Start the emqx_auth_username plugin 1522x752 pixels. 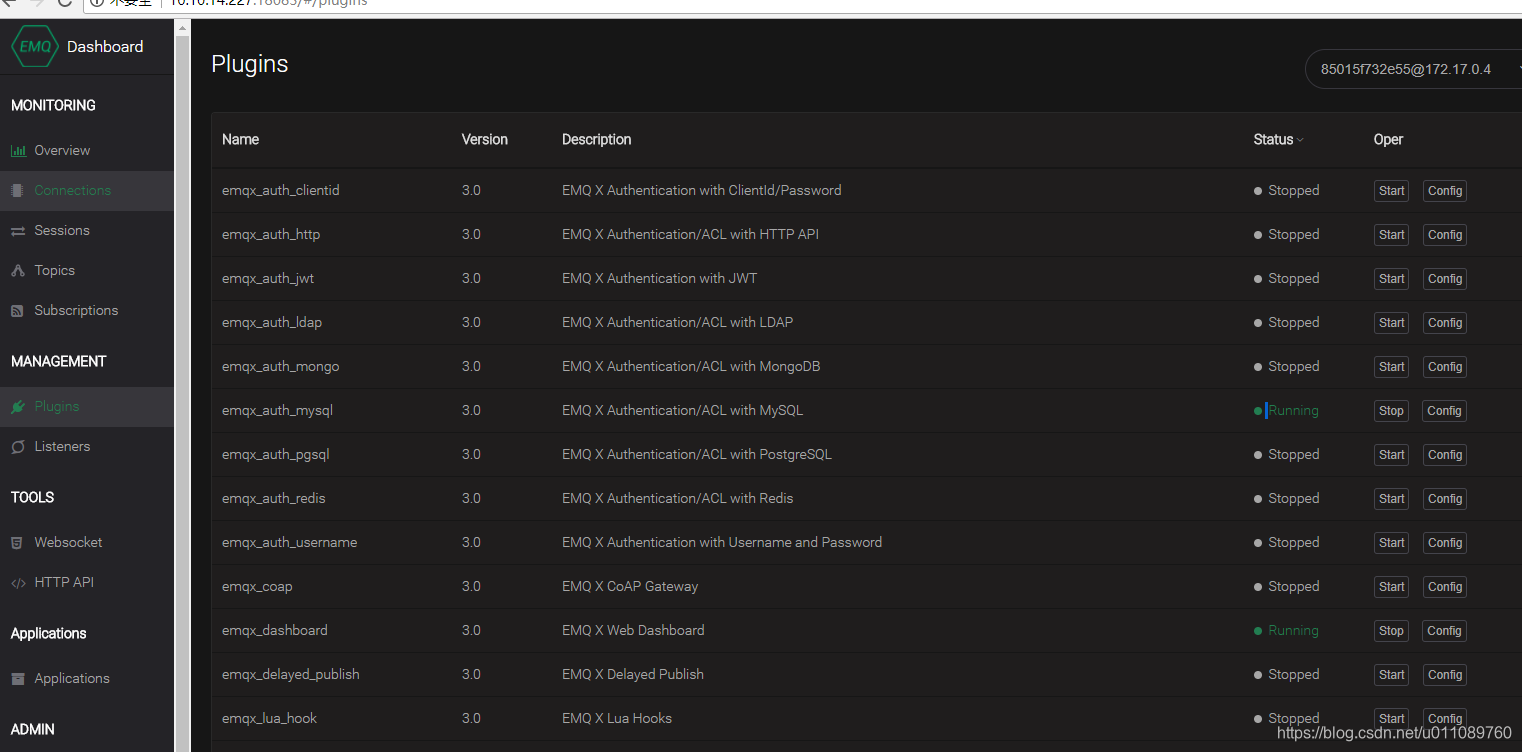click(x=1391, y=543)
